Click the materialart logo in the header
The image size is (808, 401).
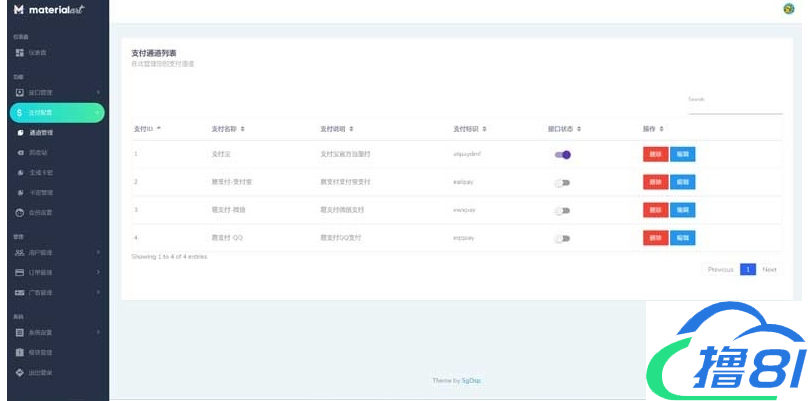coord(48,10)
